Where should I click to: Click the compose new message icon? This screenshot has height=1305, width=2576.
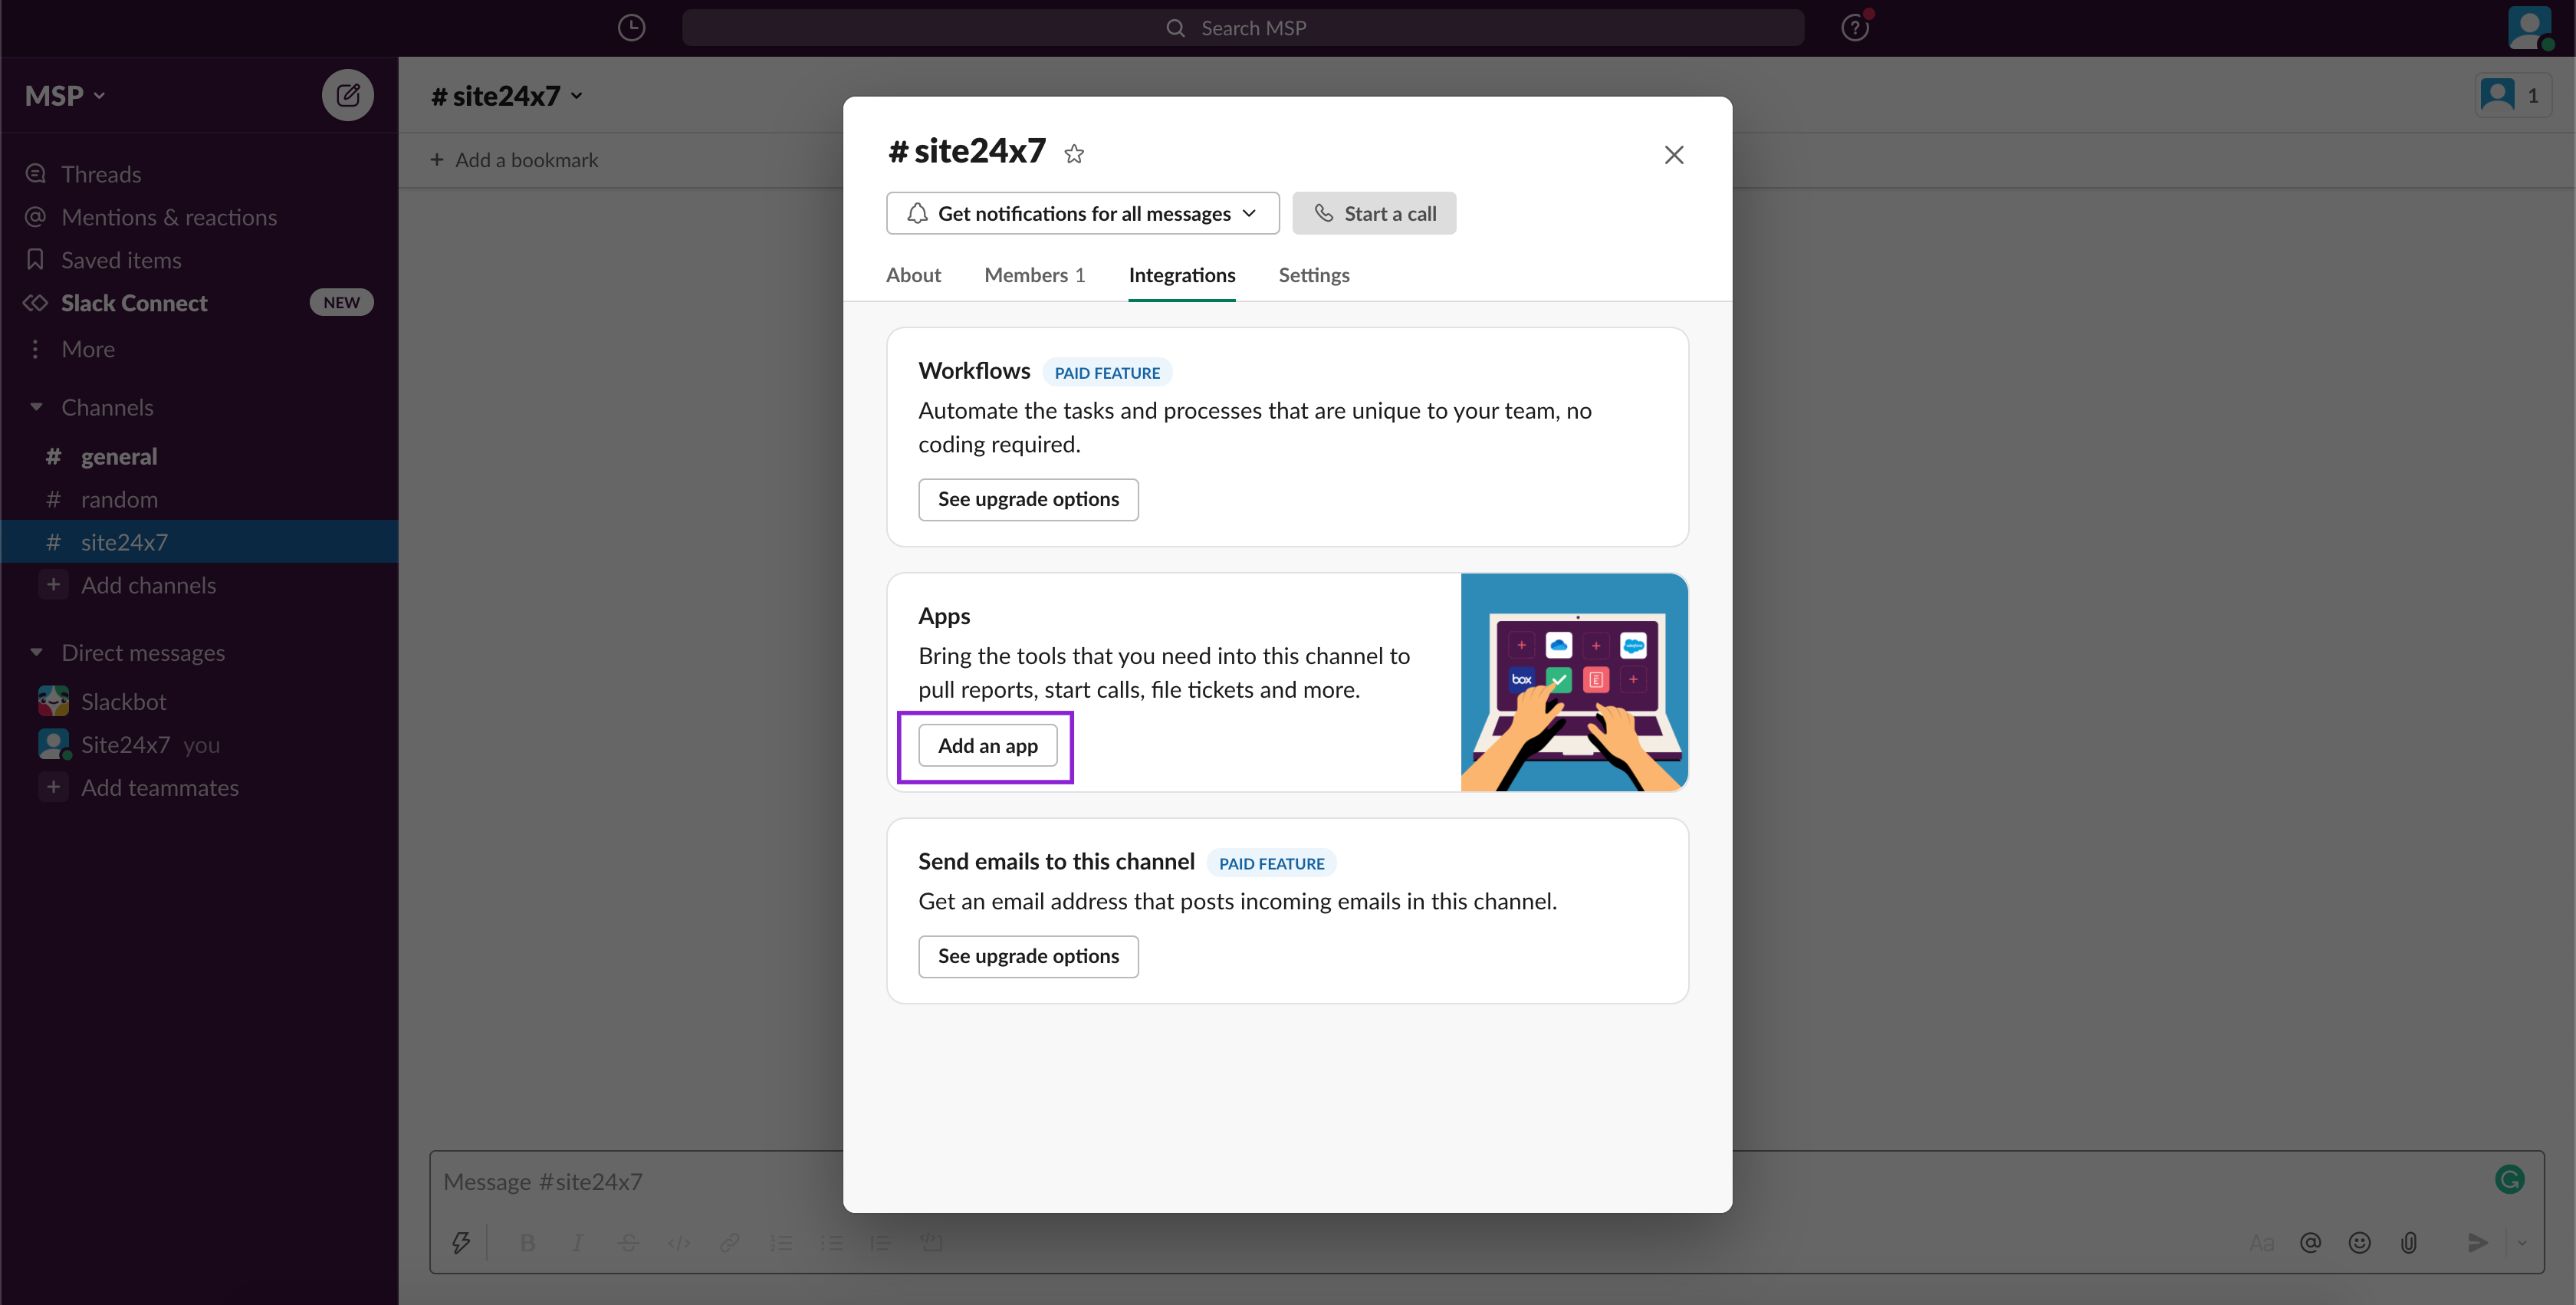click(347, 95)
